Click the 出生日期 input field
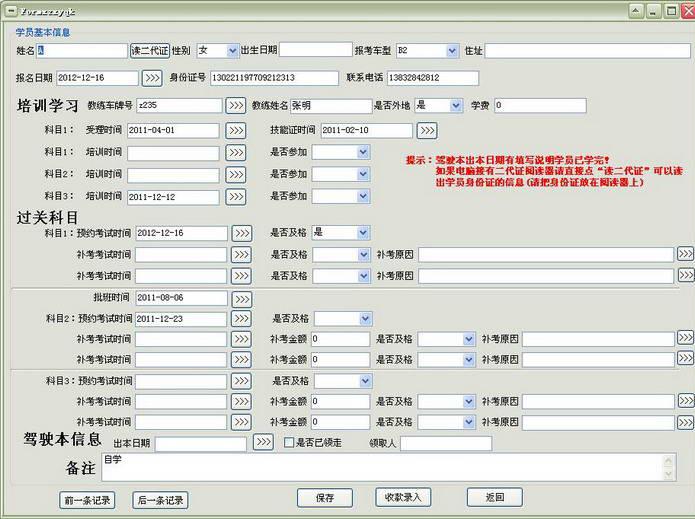Screen dimensions: 695x519 [x=316, y=50]
